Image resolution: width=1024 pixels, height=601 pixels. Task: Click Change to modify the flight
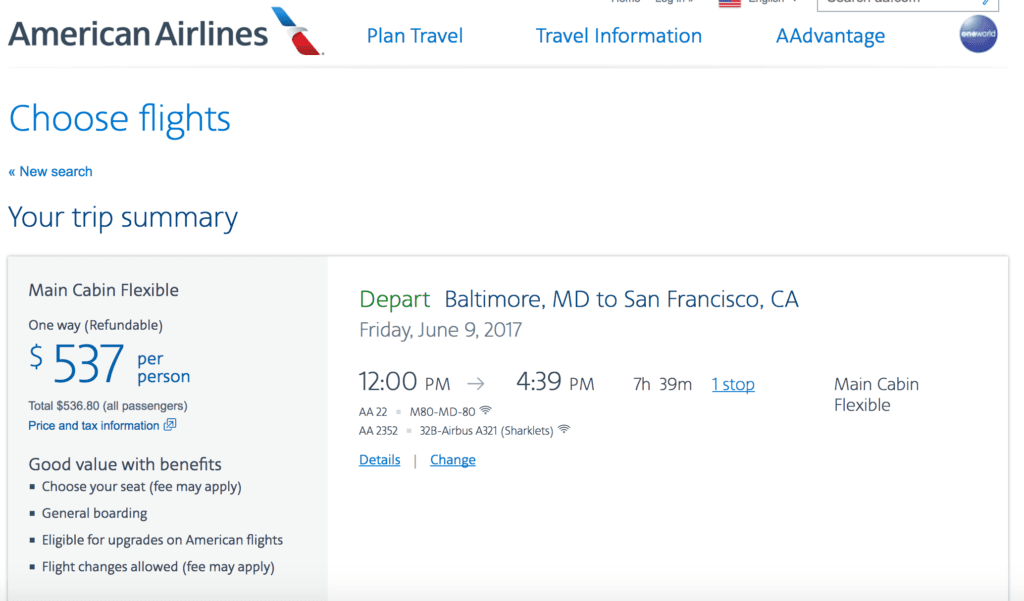pyautogui.click(x=452, y=459)
